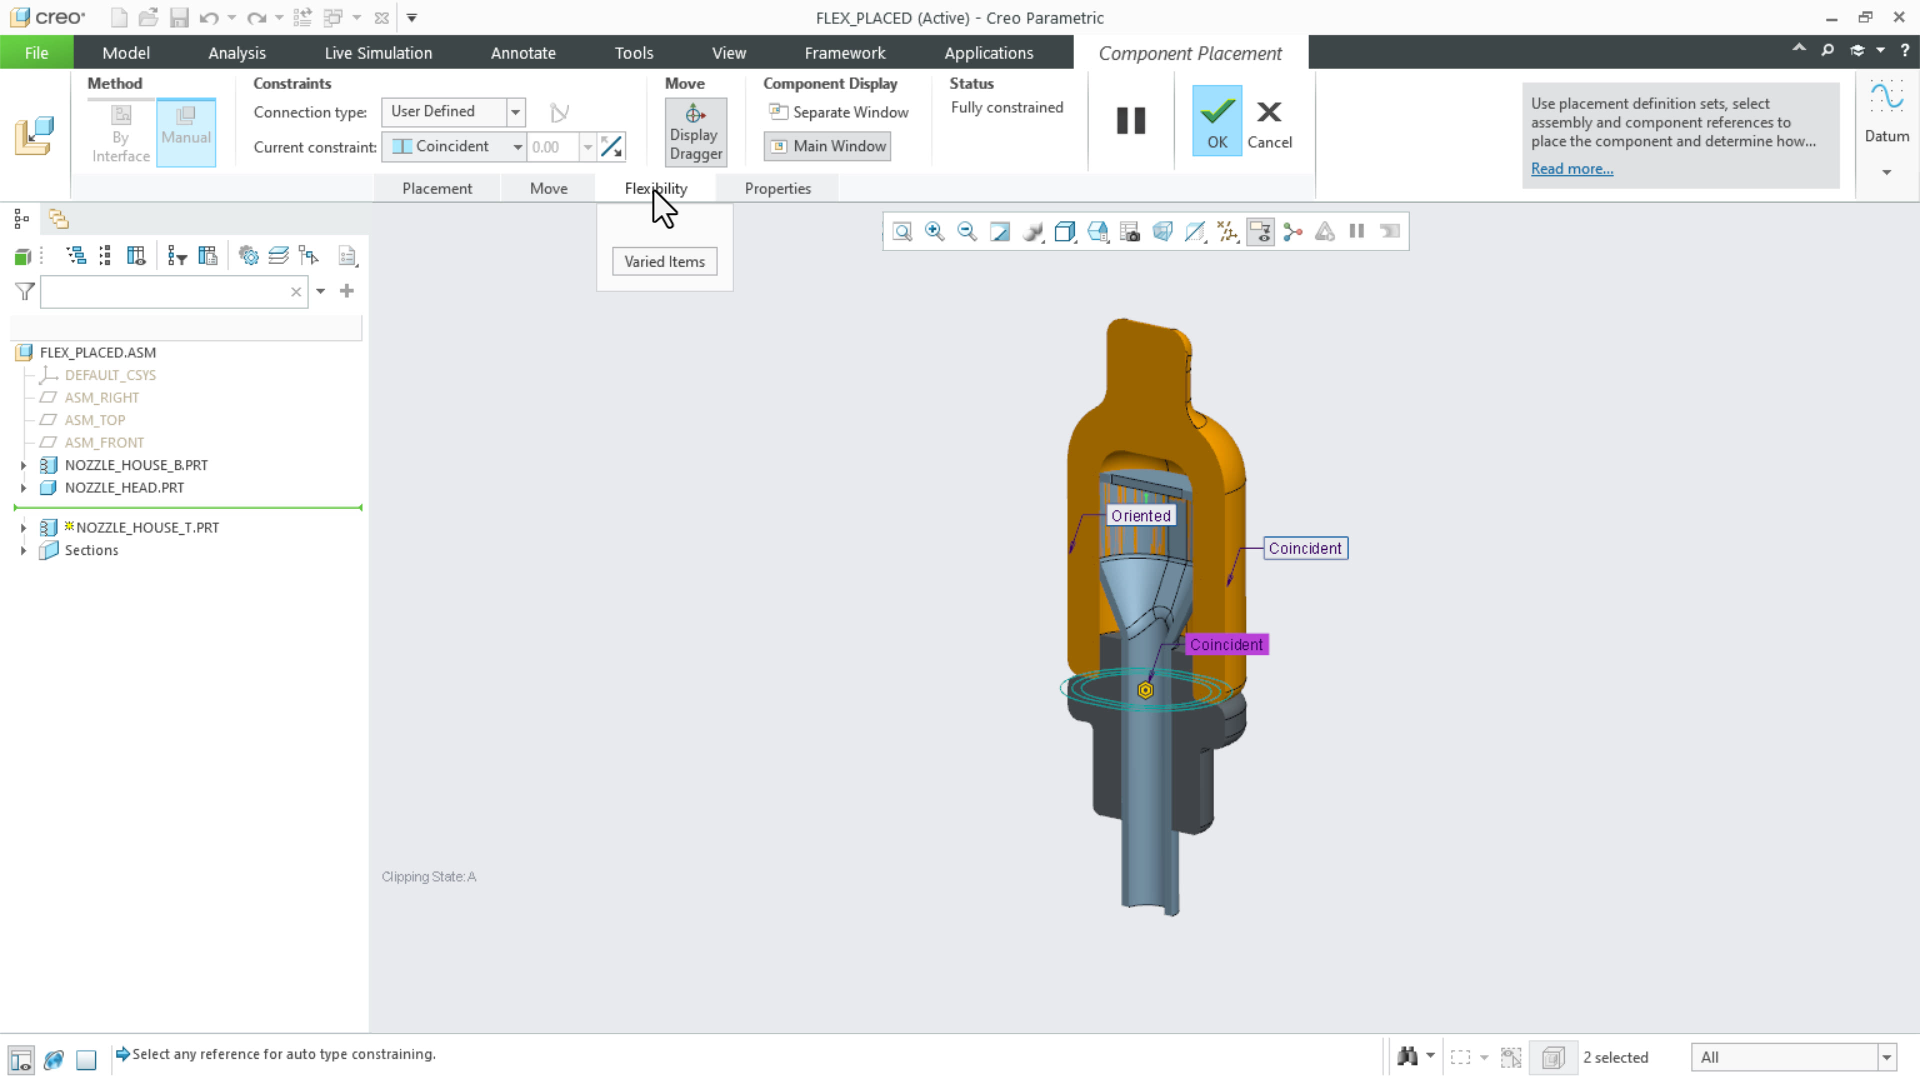Expand the NOZZLE_HOUSE_T.PRT tree node
Viewport: 1920px width, 1080px height.
23,528
